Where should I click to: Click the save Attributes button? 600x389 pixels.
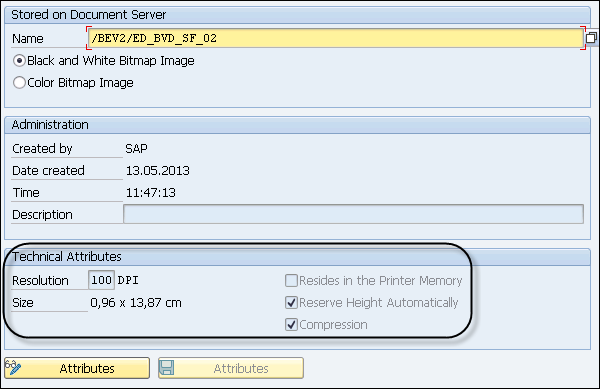tap(231, 368)
